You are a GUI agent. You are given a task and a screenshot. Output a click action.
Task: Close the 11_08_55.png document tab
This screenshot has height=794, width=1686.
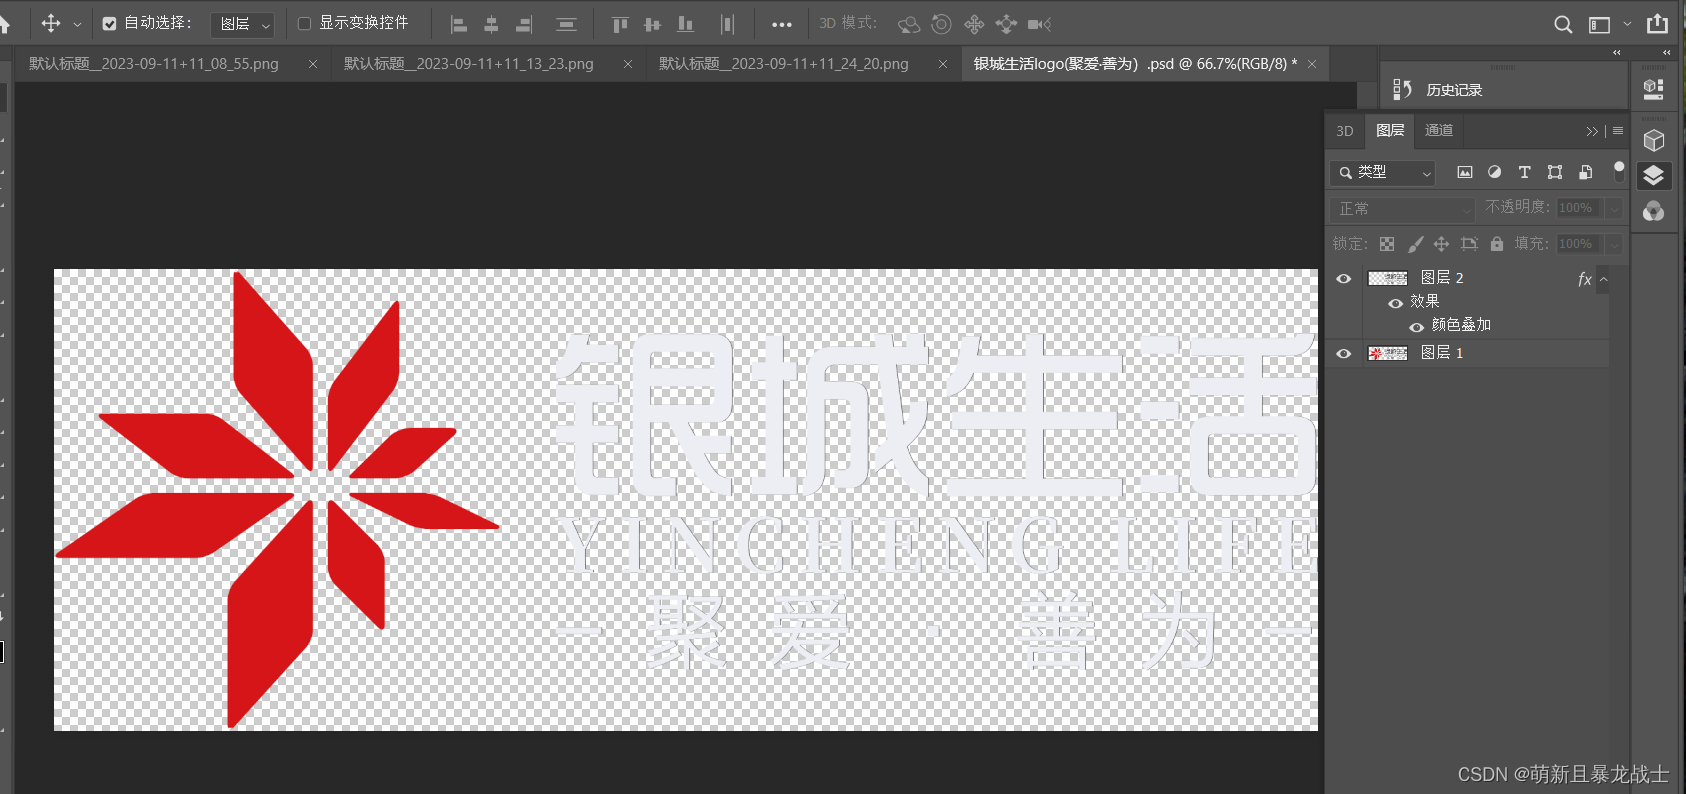click(313, 64)
